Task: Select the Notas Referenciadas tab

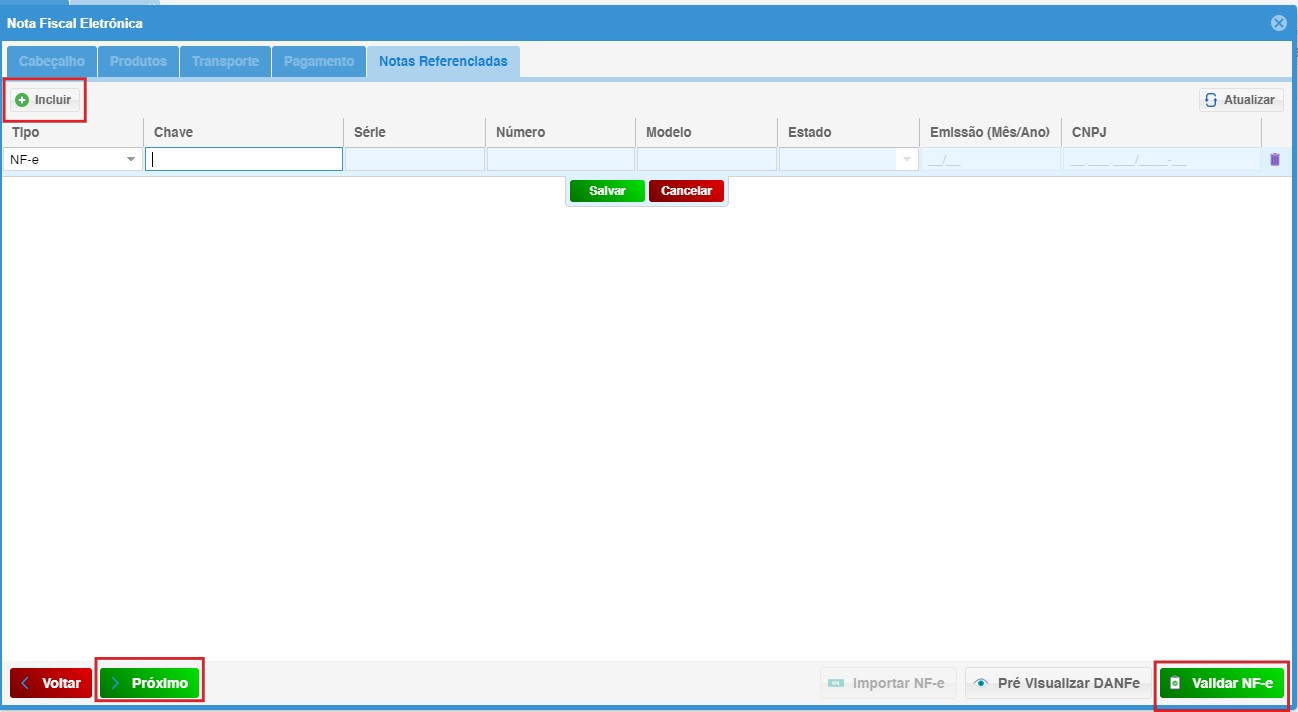Action: click(442, 62)
